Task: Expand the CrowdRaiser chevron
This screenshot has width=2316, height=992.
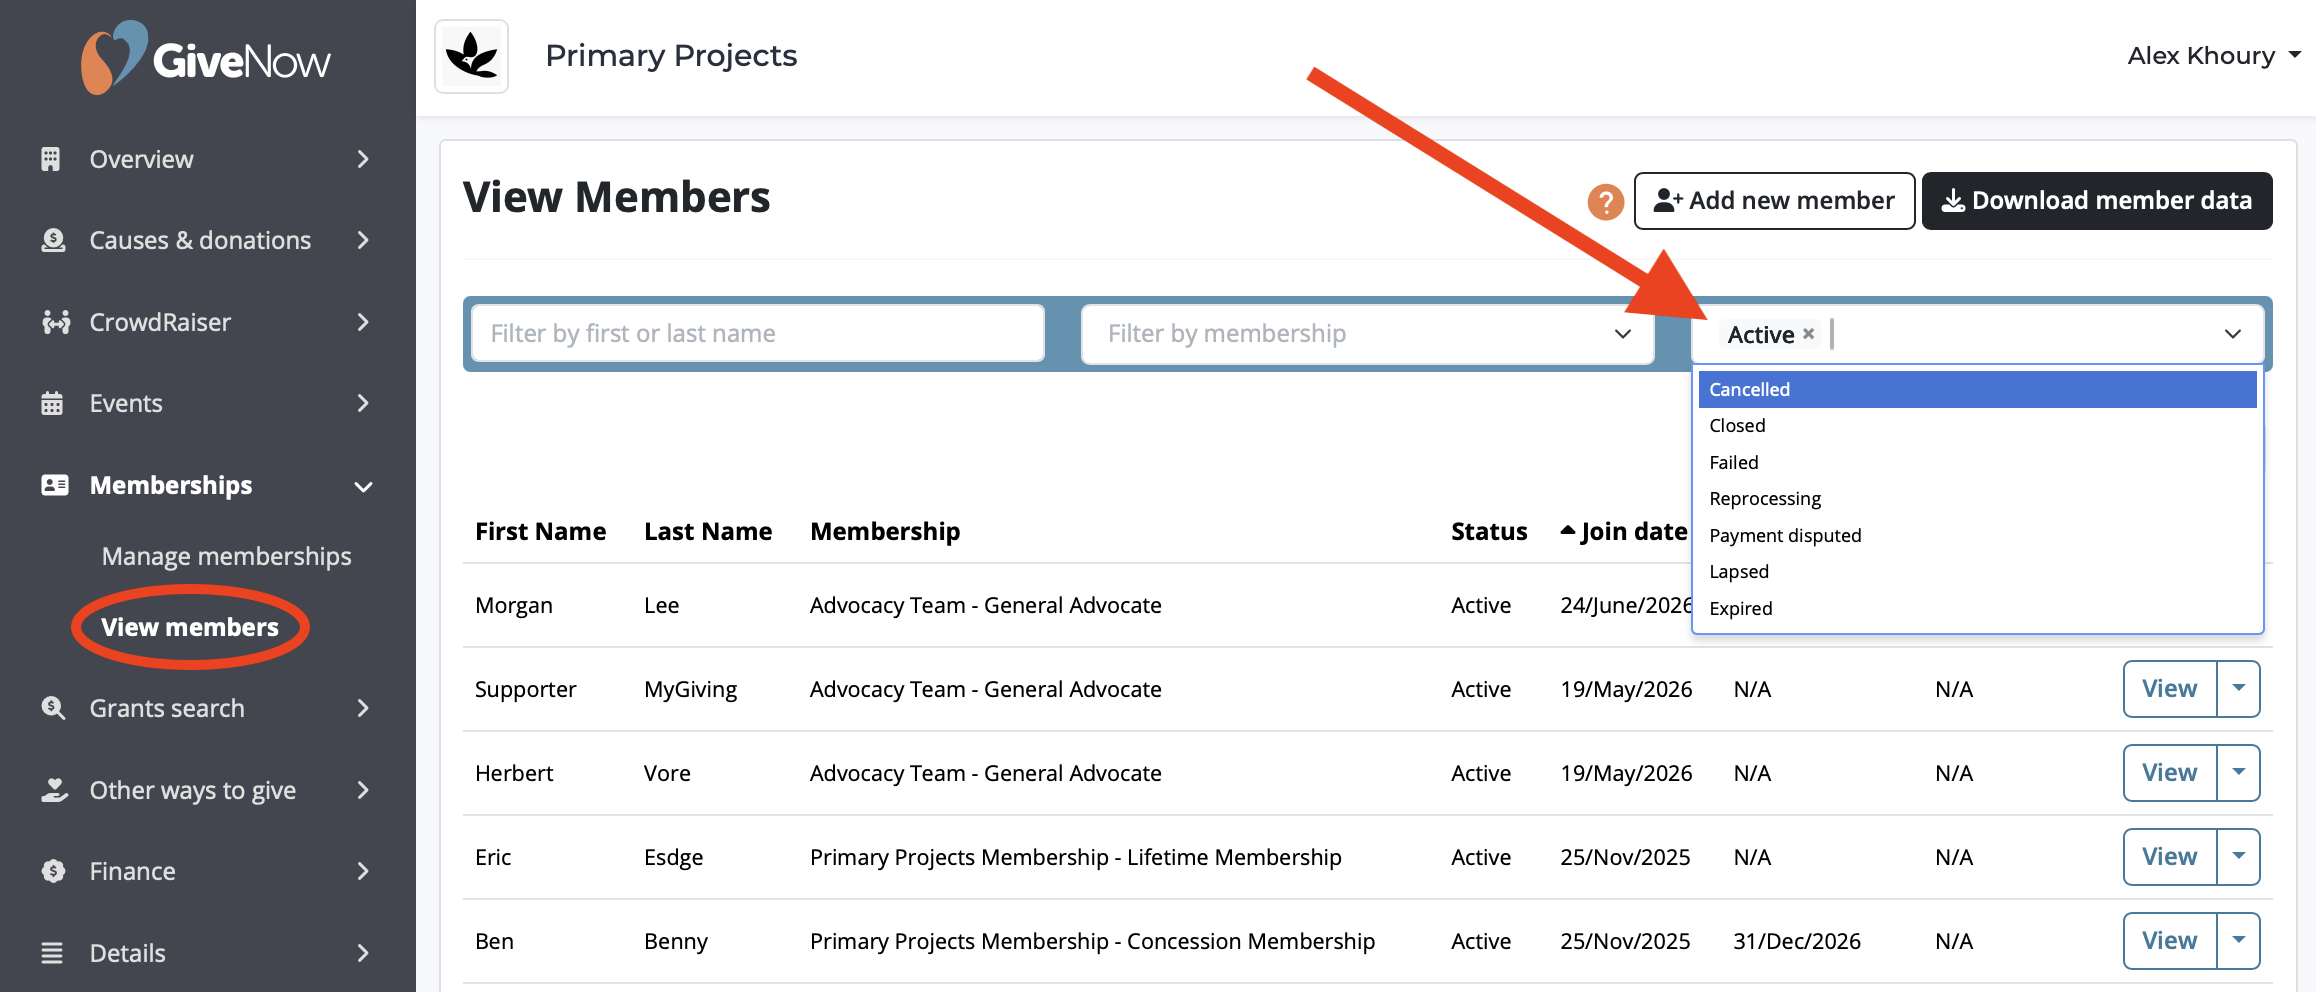Action: (x=363, y=322)
